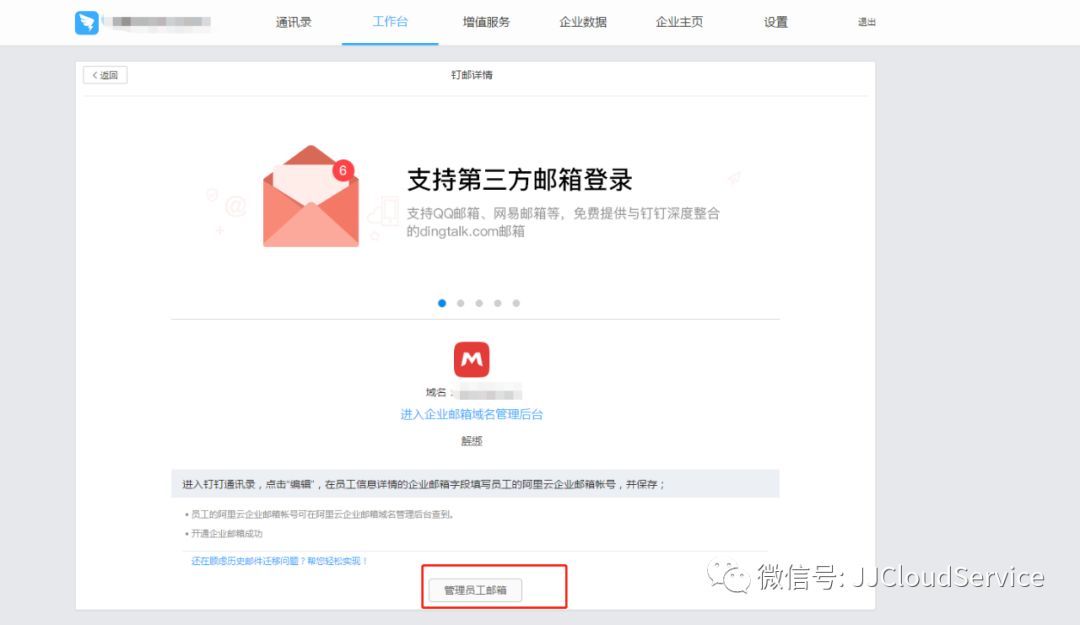
Task: Open the 企业主页 tab
Action: click(x=679, y=22)
